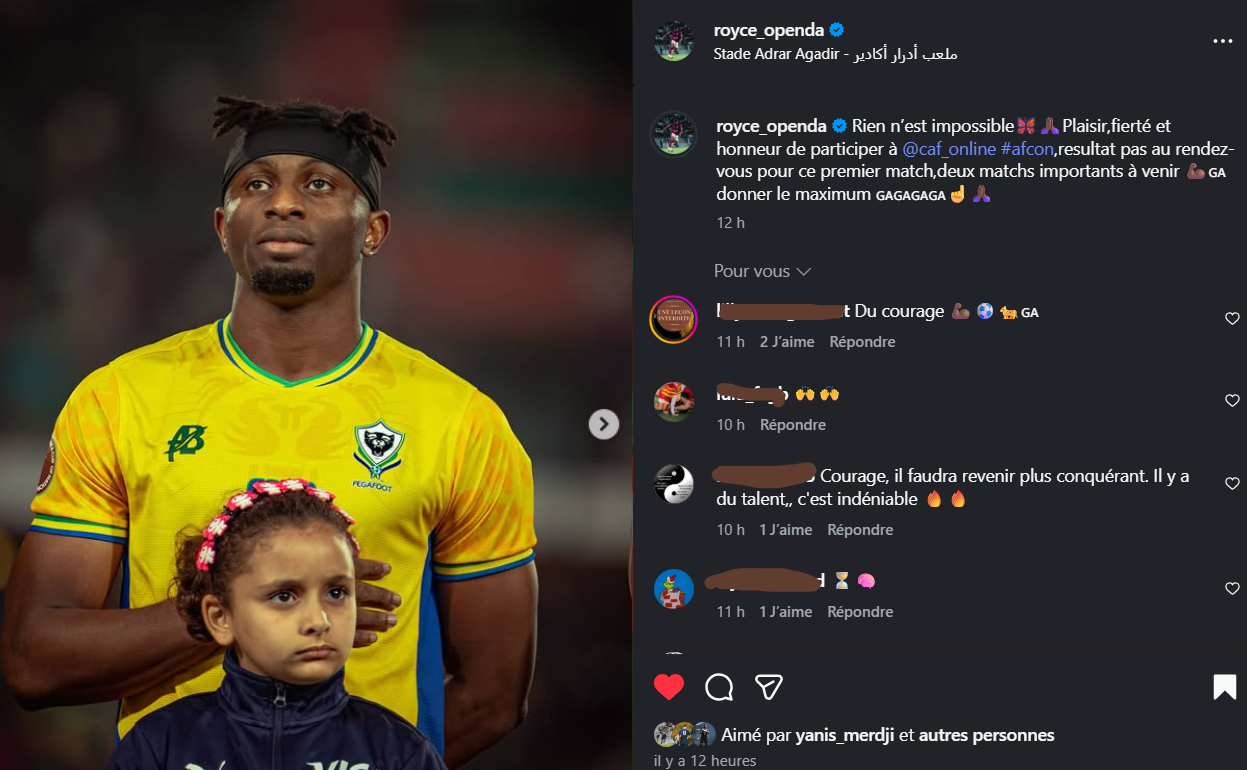Open the three-dot more options menu
The width and height of the screenshot is (1247, 770).
click(x=1222, y=41)
